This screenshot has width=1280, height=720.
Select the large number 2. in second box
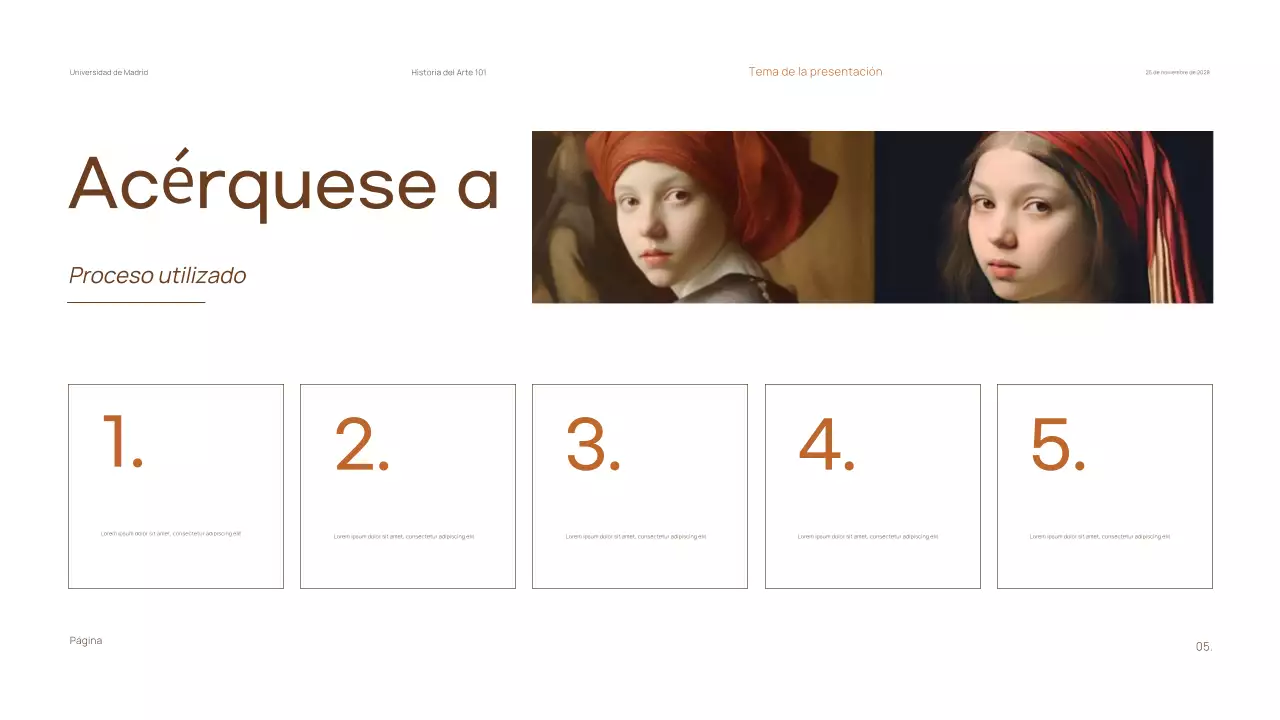[362, 445]
